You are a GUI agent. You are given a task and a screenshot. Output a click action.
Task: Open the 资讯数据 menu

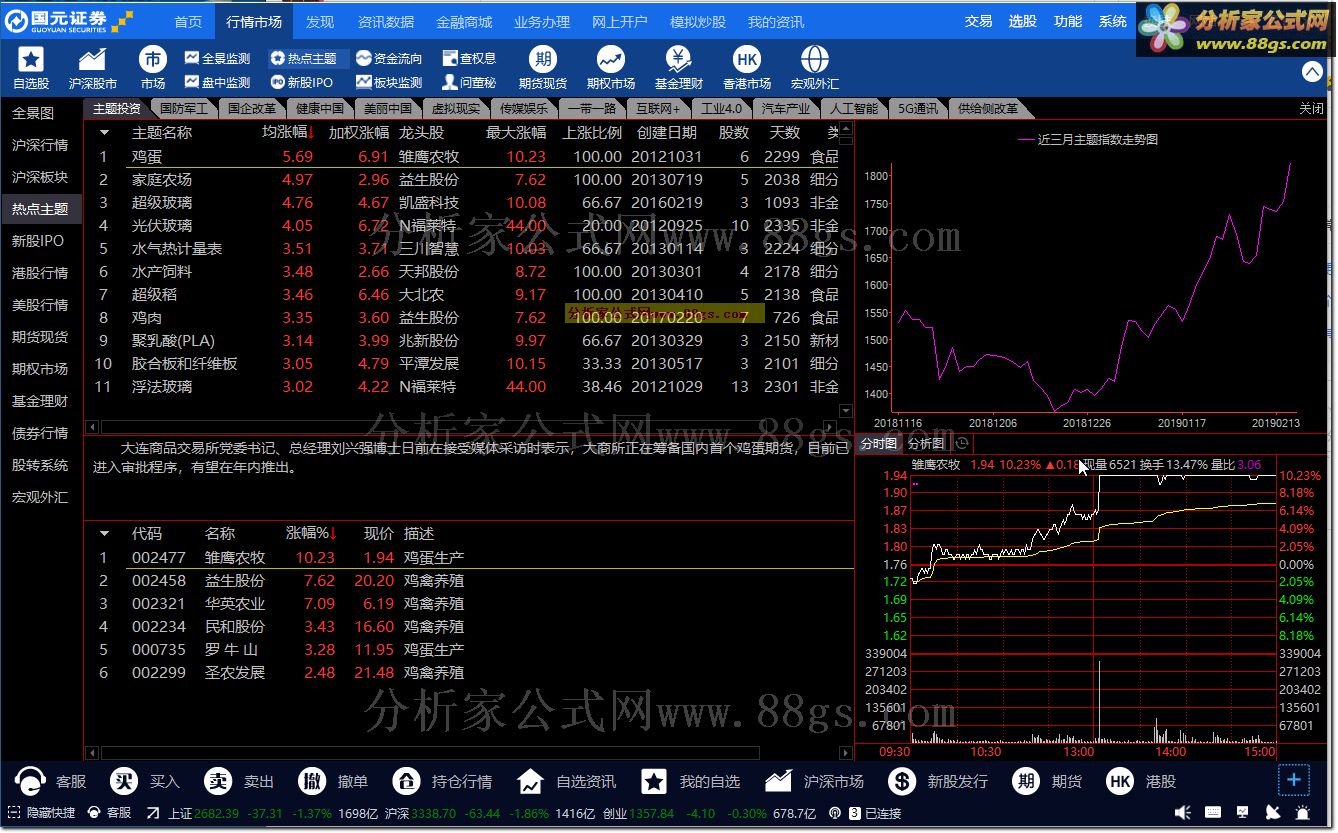(386, 21)
